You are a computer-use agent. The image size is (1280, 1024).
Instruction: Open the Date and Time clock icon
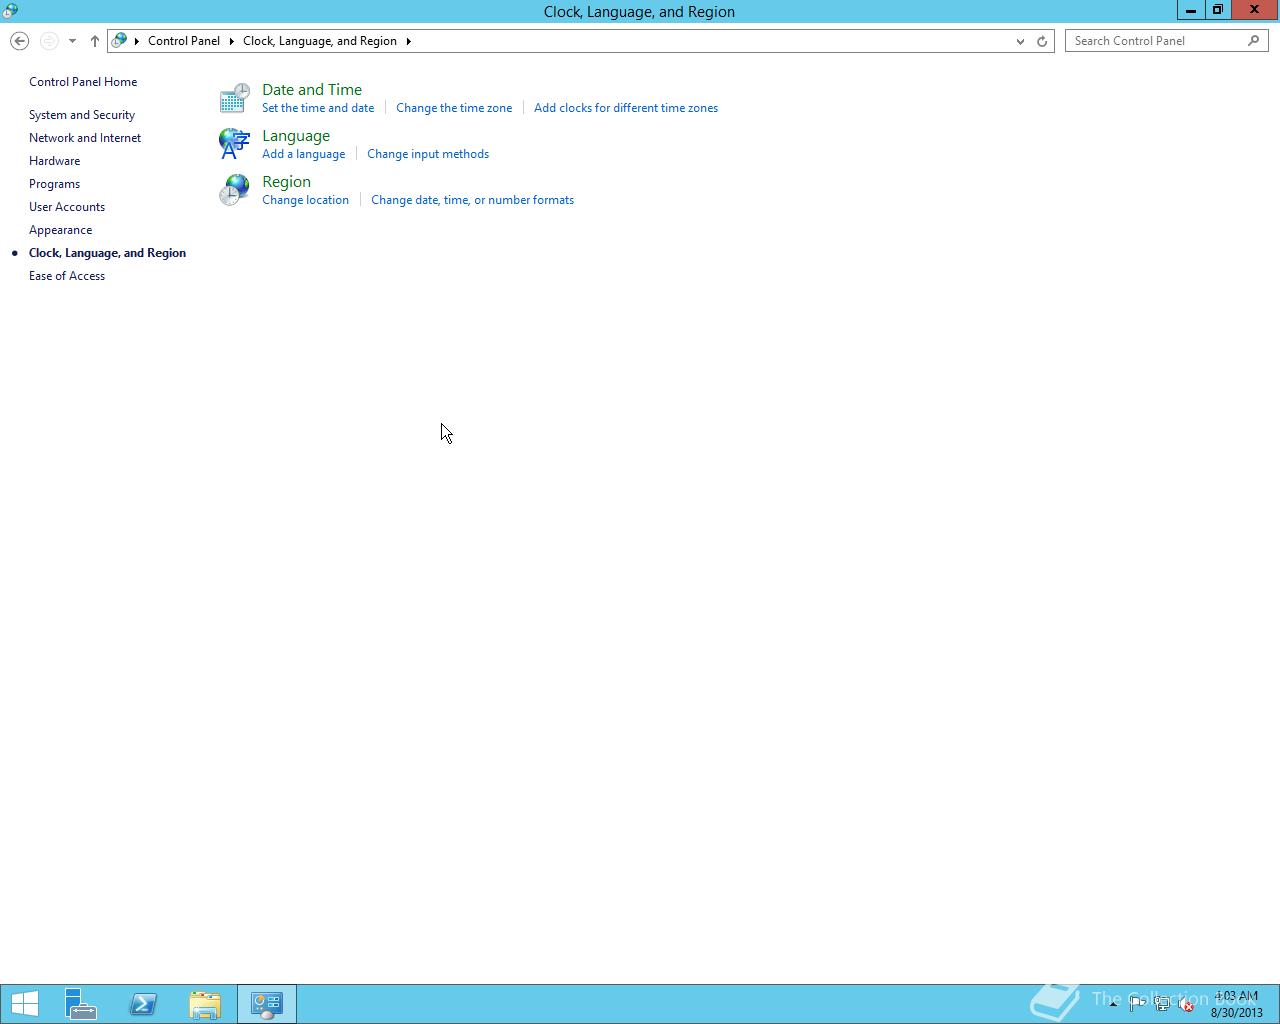coord(234,98)
